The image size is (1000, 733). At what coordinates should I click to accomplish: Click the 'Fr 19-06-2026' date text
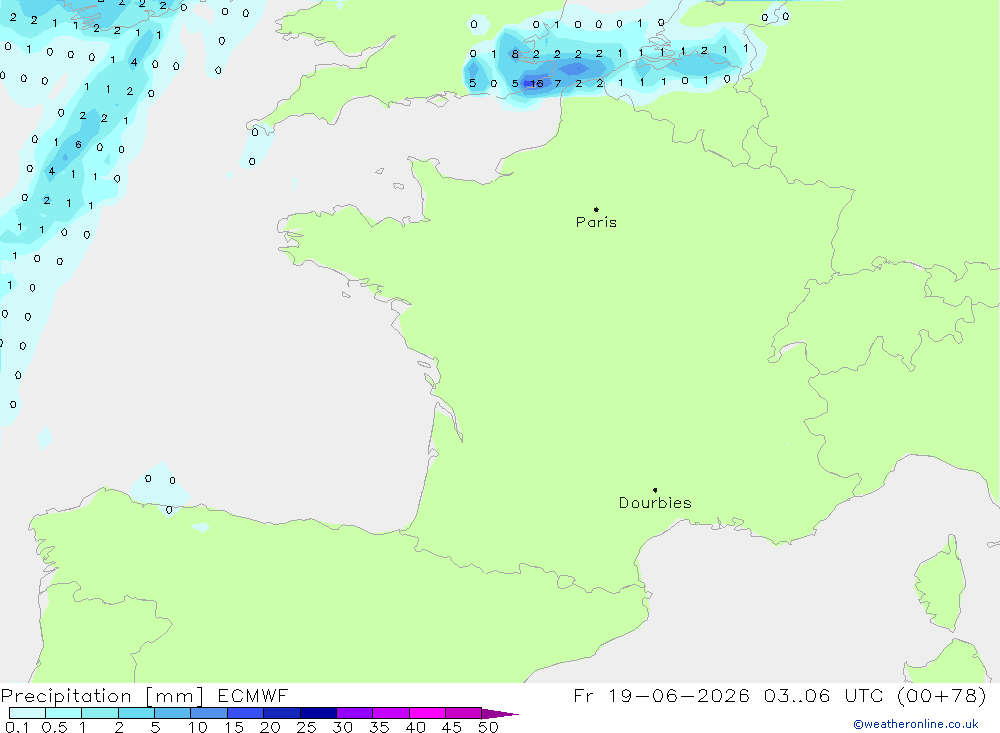(x=661, y=695)
